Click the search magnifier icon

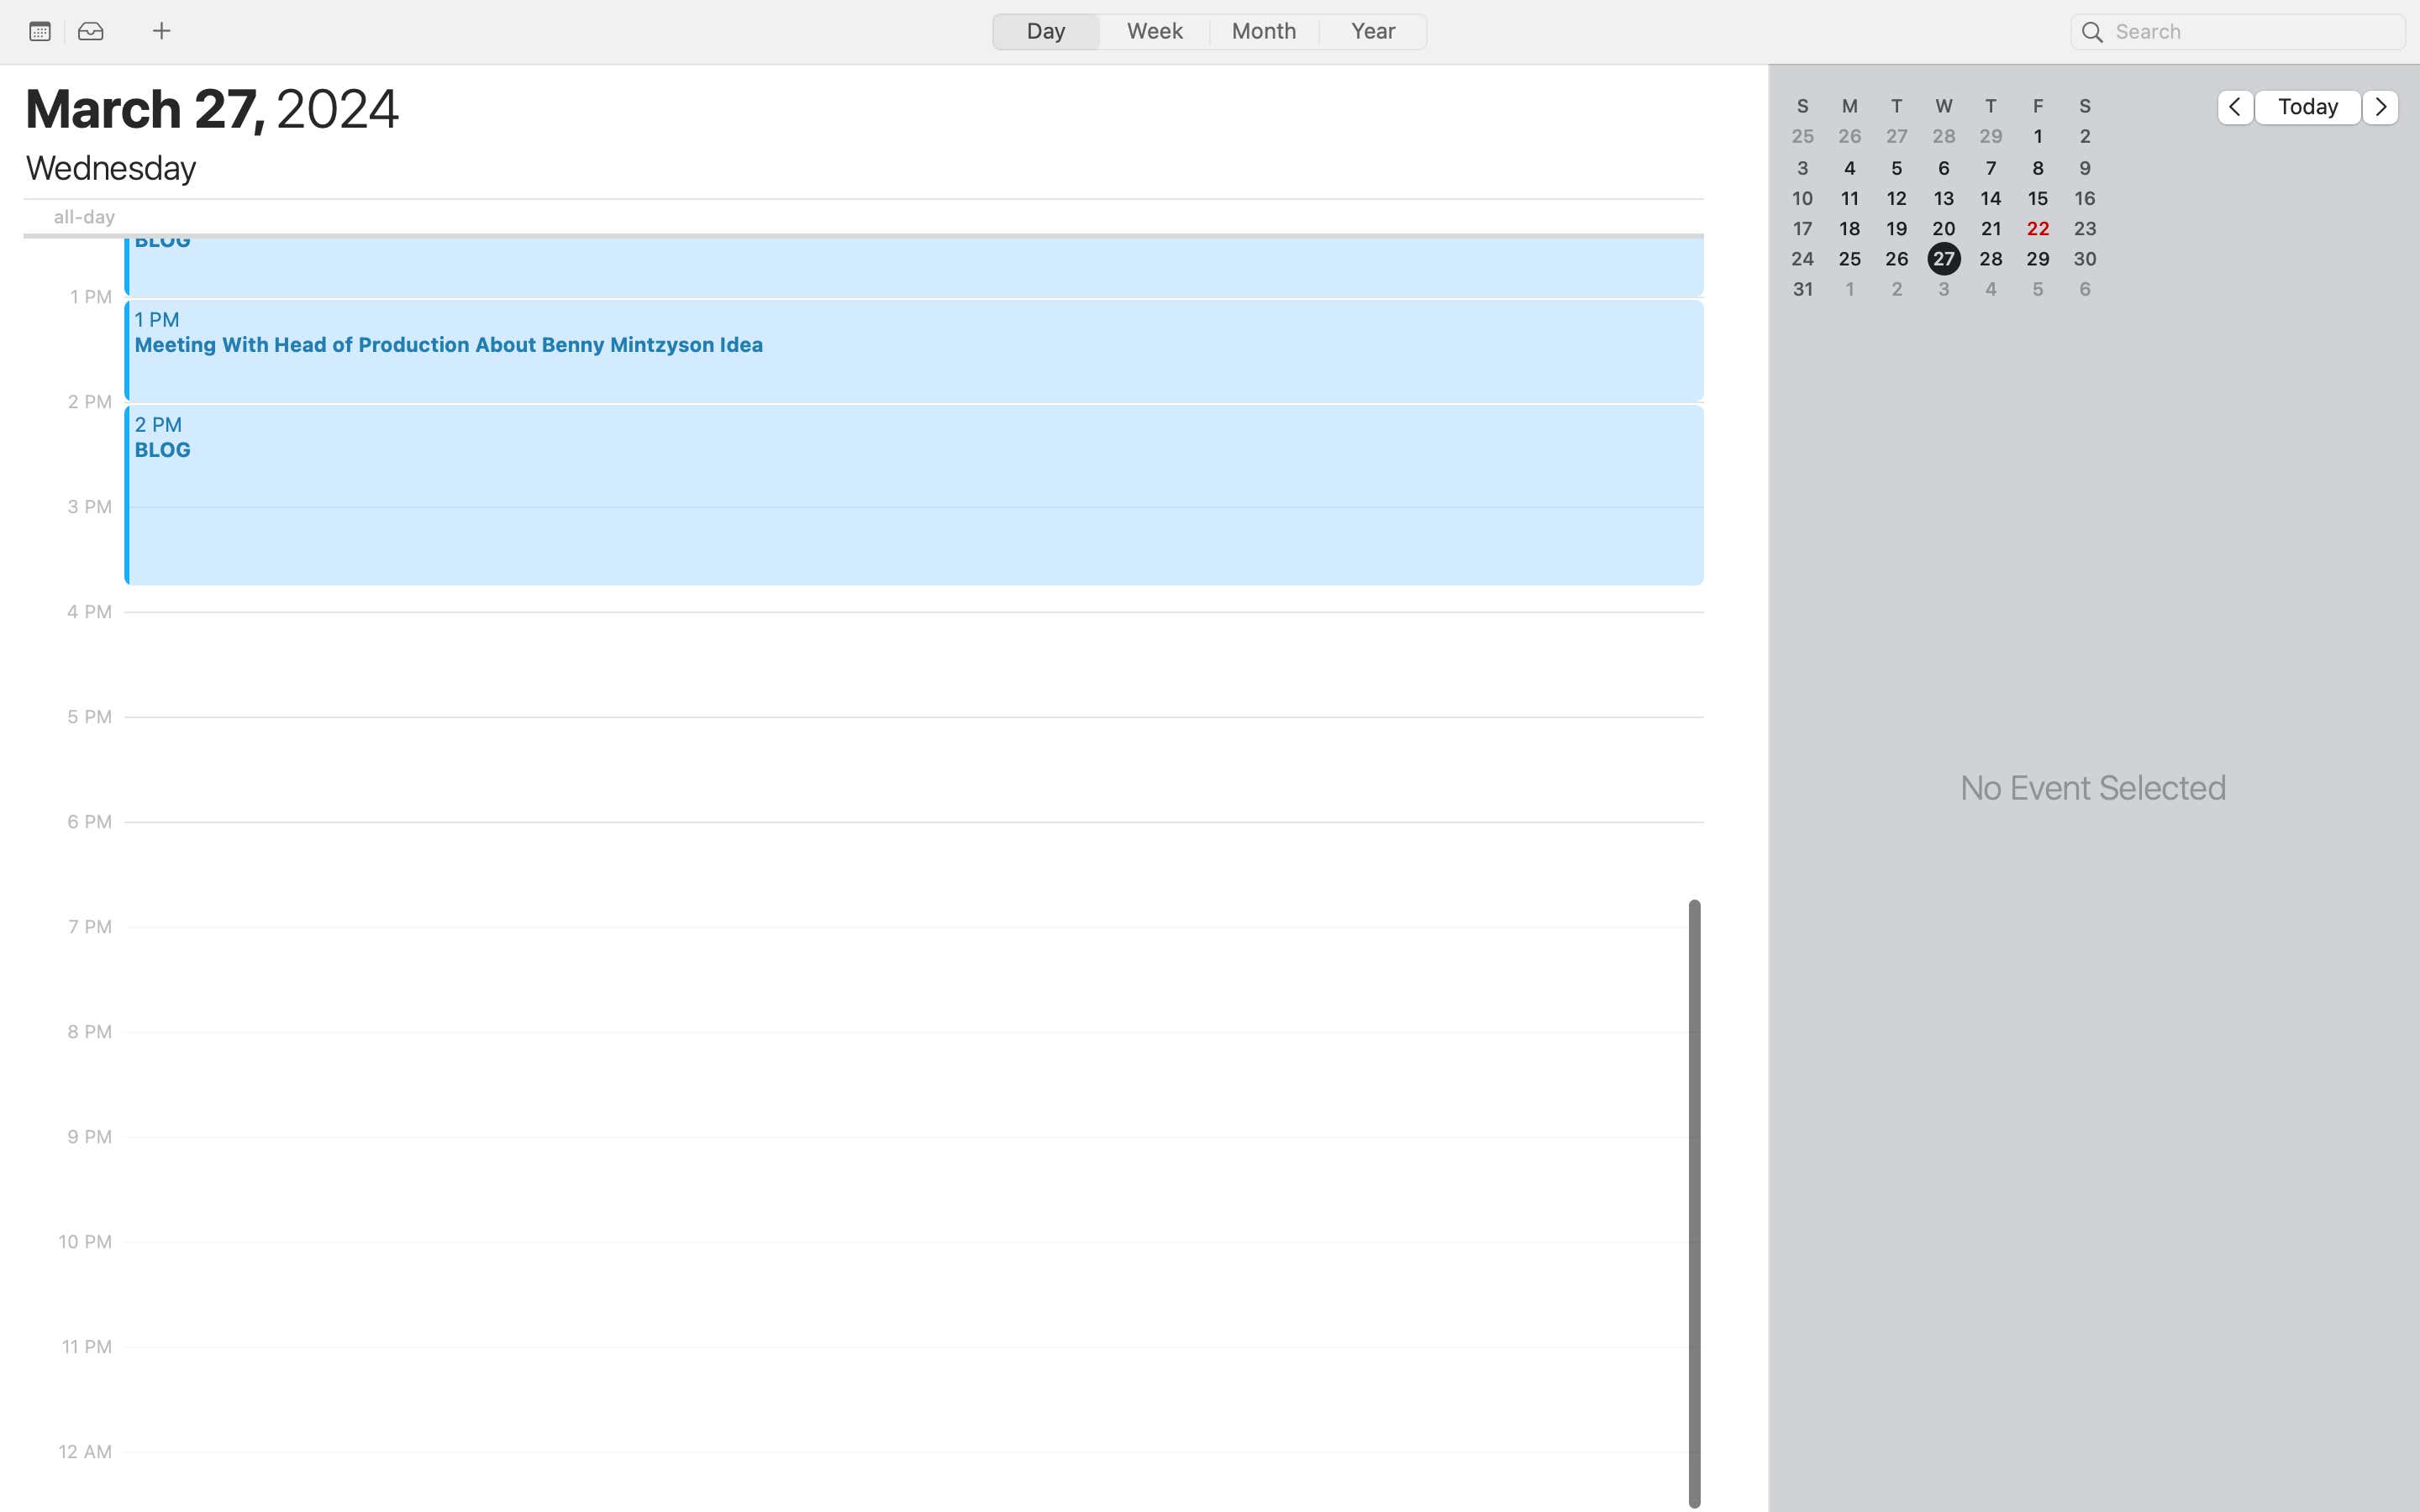click(x=2092, y=32)
